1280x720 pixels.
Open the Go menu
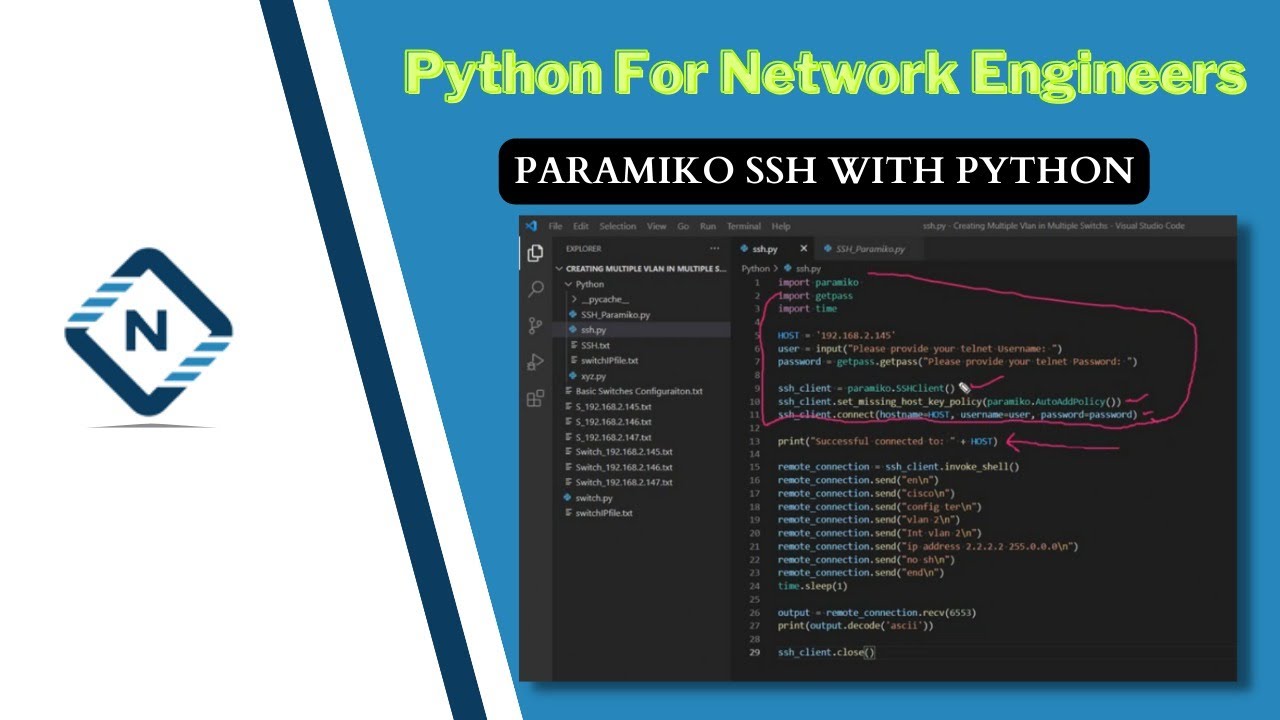(683, 226)
